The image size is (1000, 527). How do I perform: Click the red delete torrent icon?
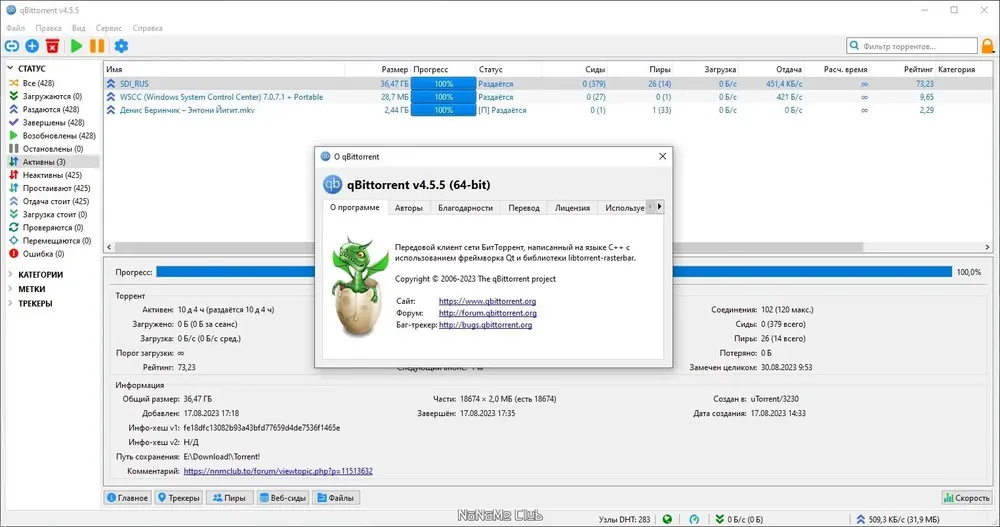point(53,46)
